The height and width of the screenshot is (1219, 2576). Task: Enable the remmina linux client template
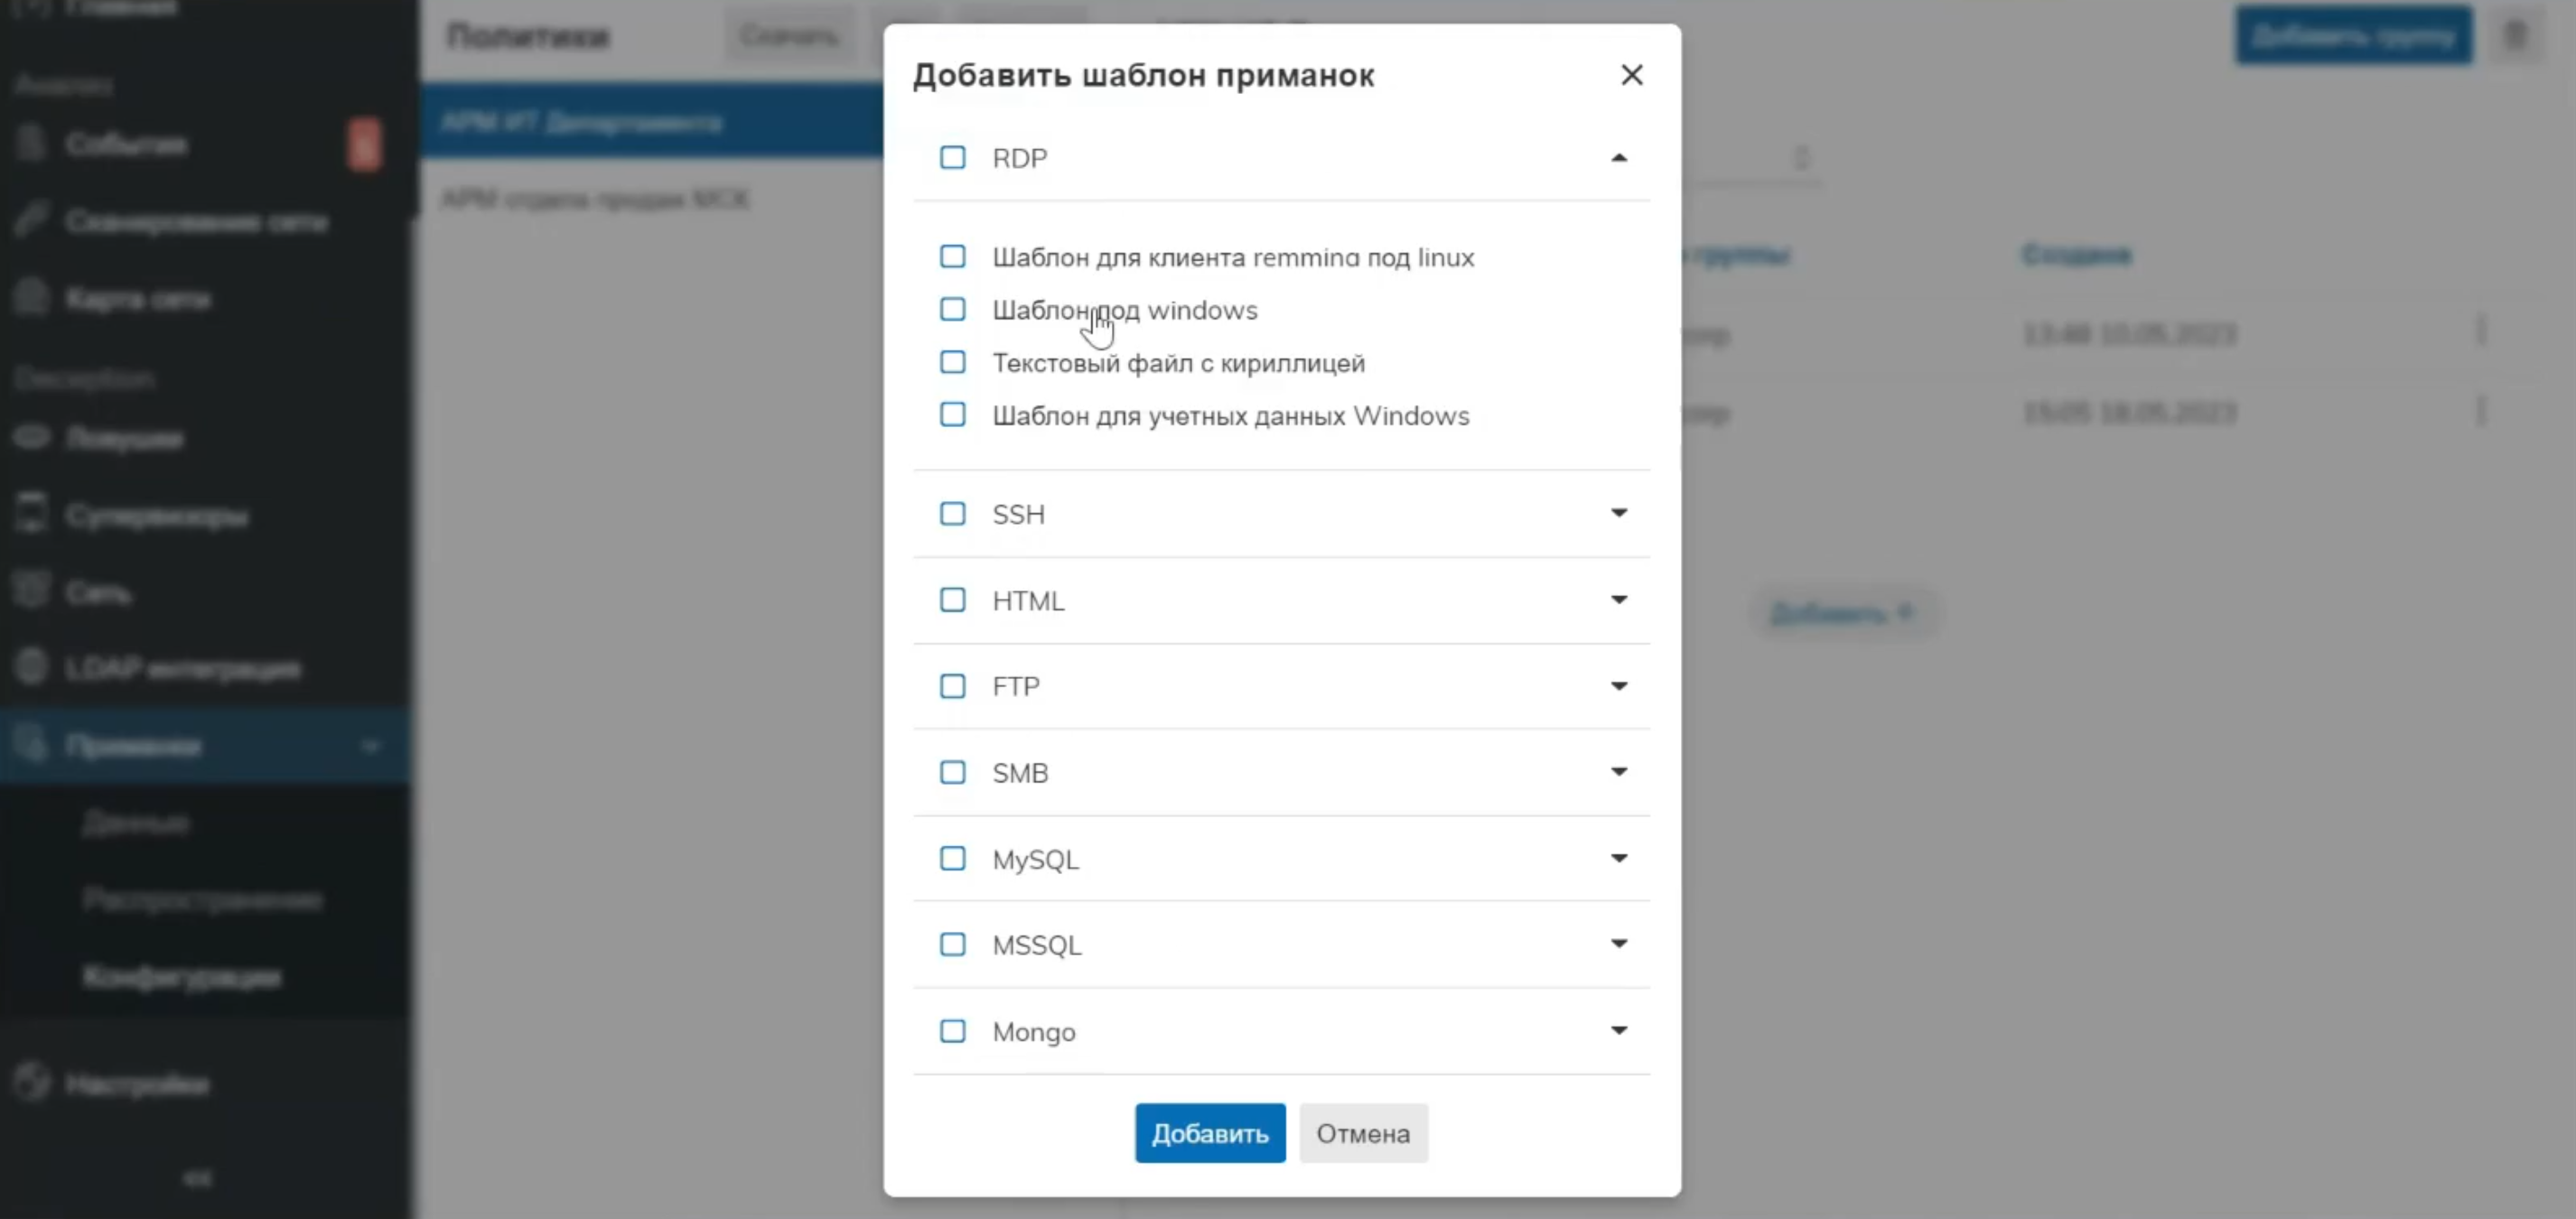(x=952, y=257)
